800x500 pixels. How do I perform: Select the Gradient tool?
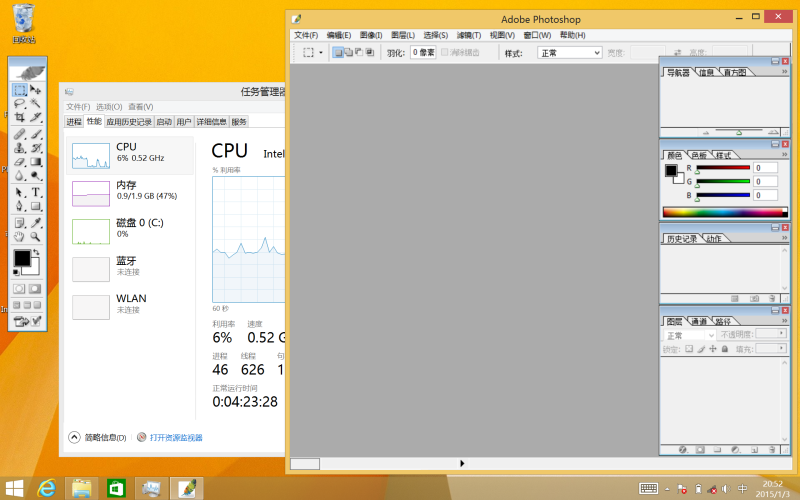pos(35,162)
